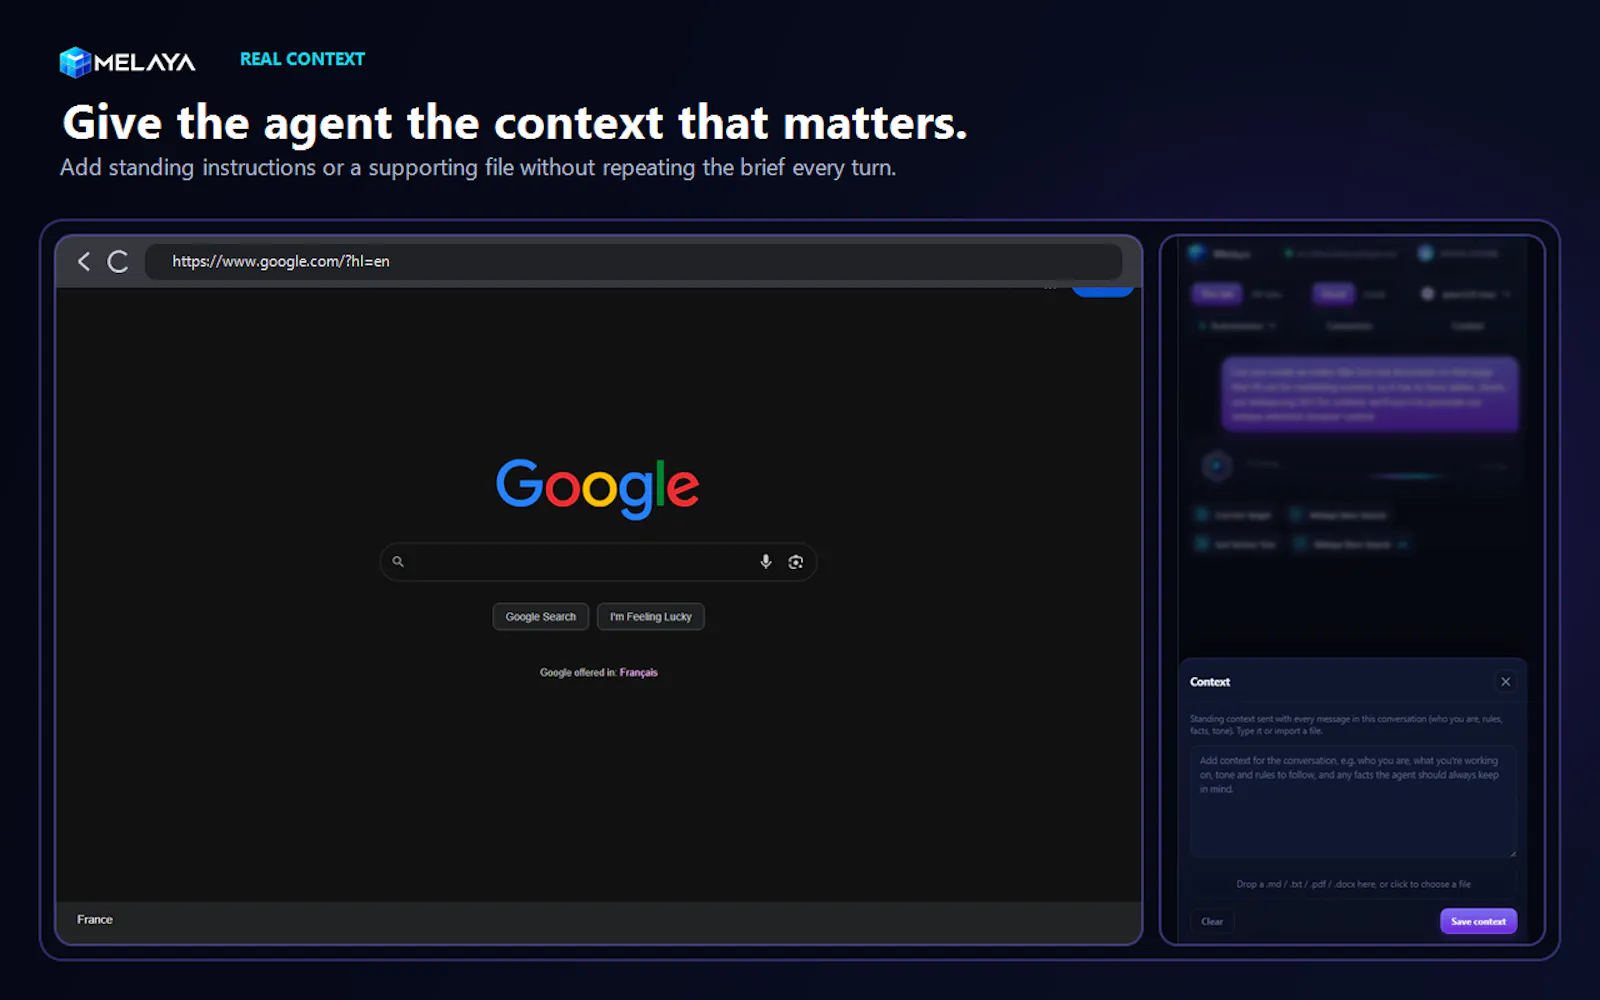
Task: Go back with the browser back arrow
Action: (x=84, y=261)
